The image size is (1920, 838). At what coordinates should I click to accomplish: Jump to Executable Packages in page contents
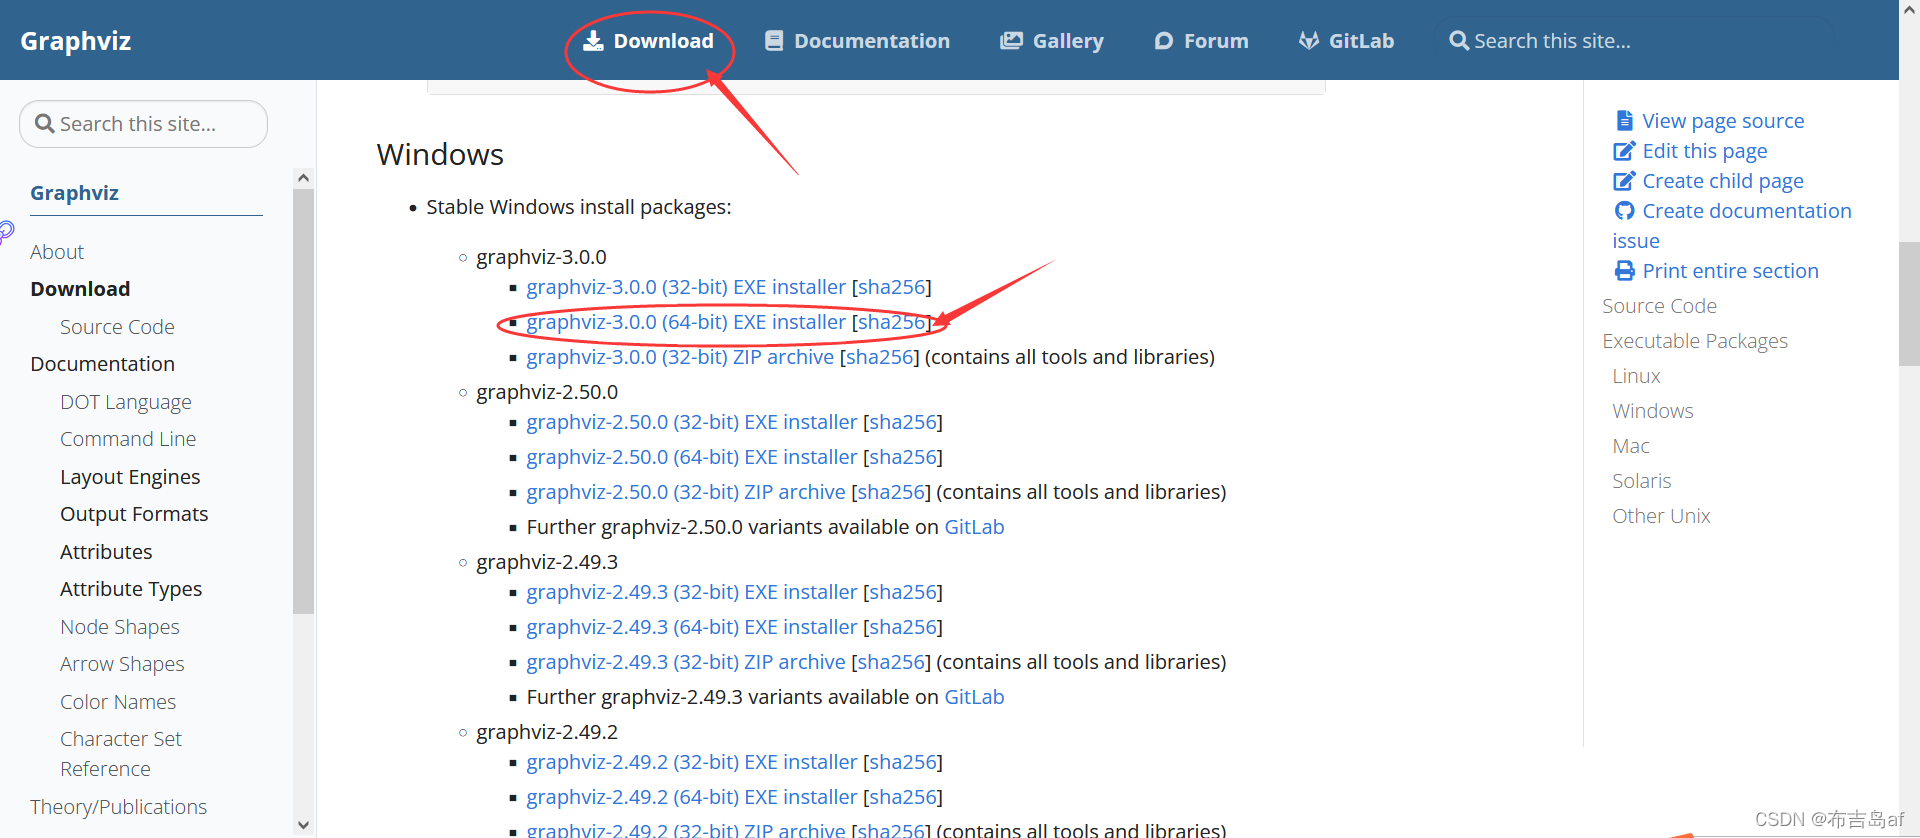[1695, 341]
